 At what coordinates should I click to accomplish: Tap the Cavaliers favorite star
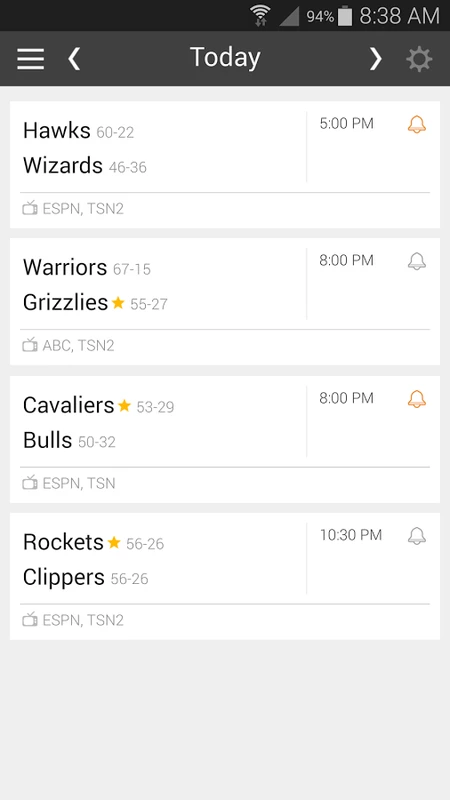pyautogui.click(x=124, y=406)
